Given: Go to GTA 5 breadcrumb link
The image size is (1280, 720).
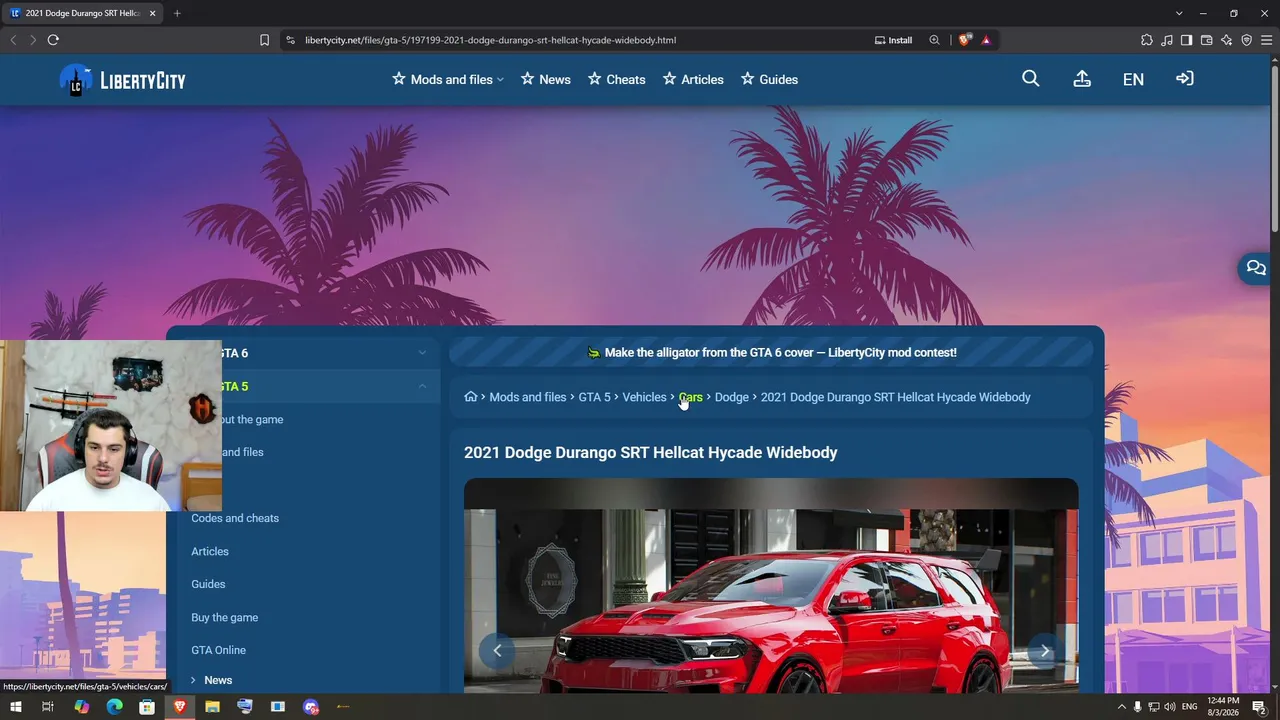Looking at the screenshot, I should [x=594, y=397].
